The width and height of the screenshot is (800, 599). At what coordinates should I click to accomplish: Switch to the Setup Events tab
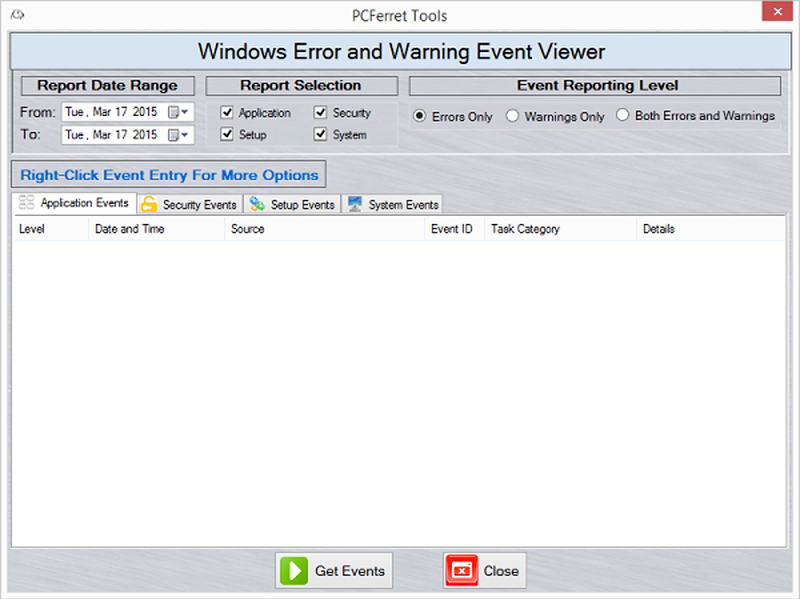click(292, 204)
